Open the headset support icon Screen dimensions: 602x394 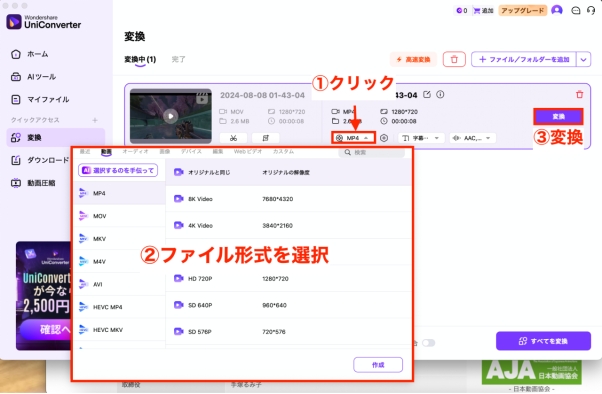[x=591, y=10]
